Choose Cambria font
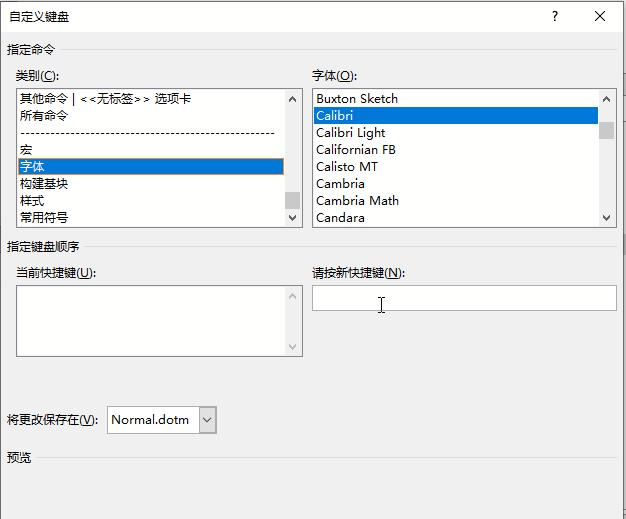Viewport: 626px width, 519px height. (456, 184)
